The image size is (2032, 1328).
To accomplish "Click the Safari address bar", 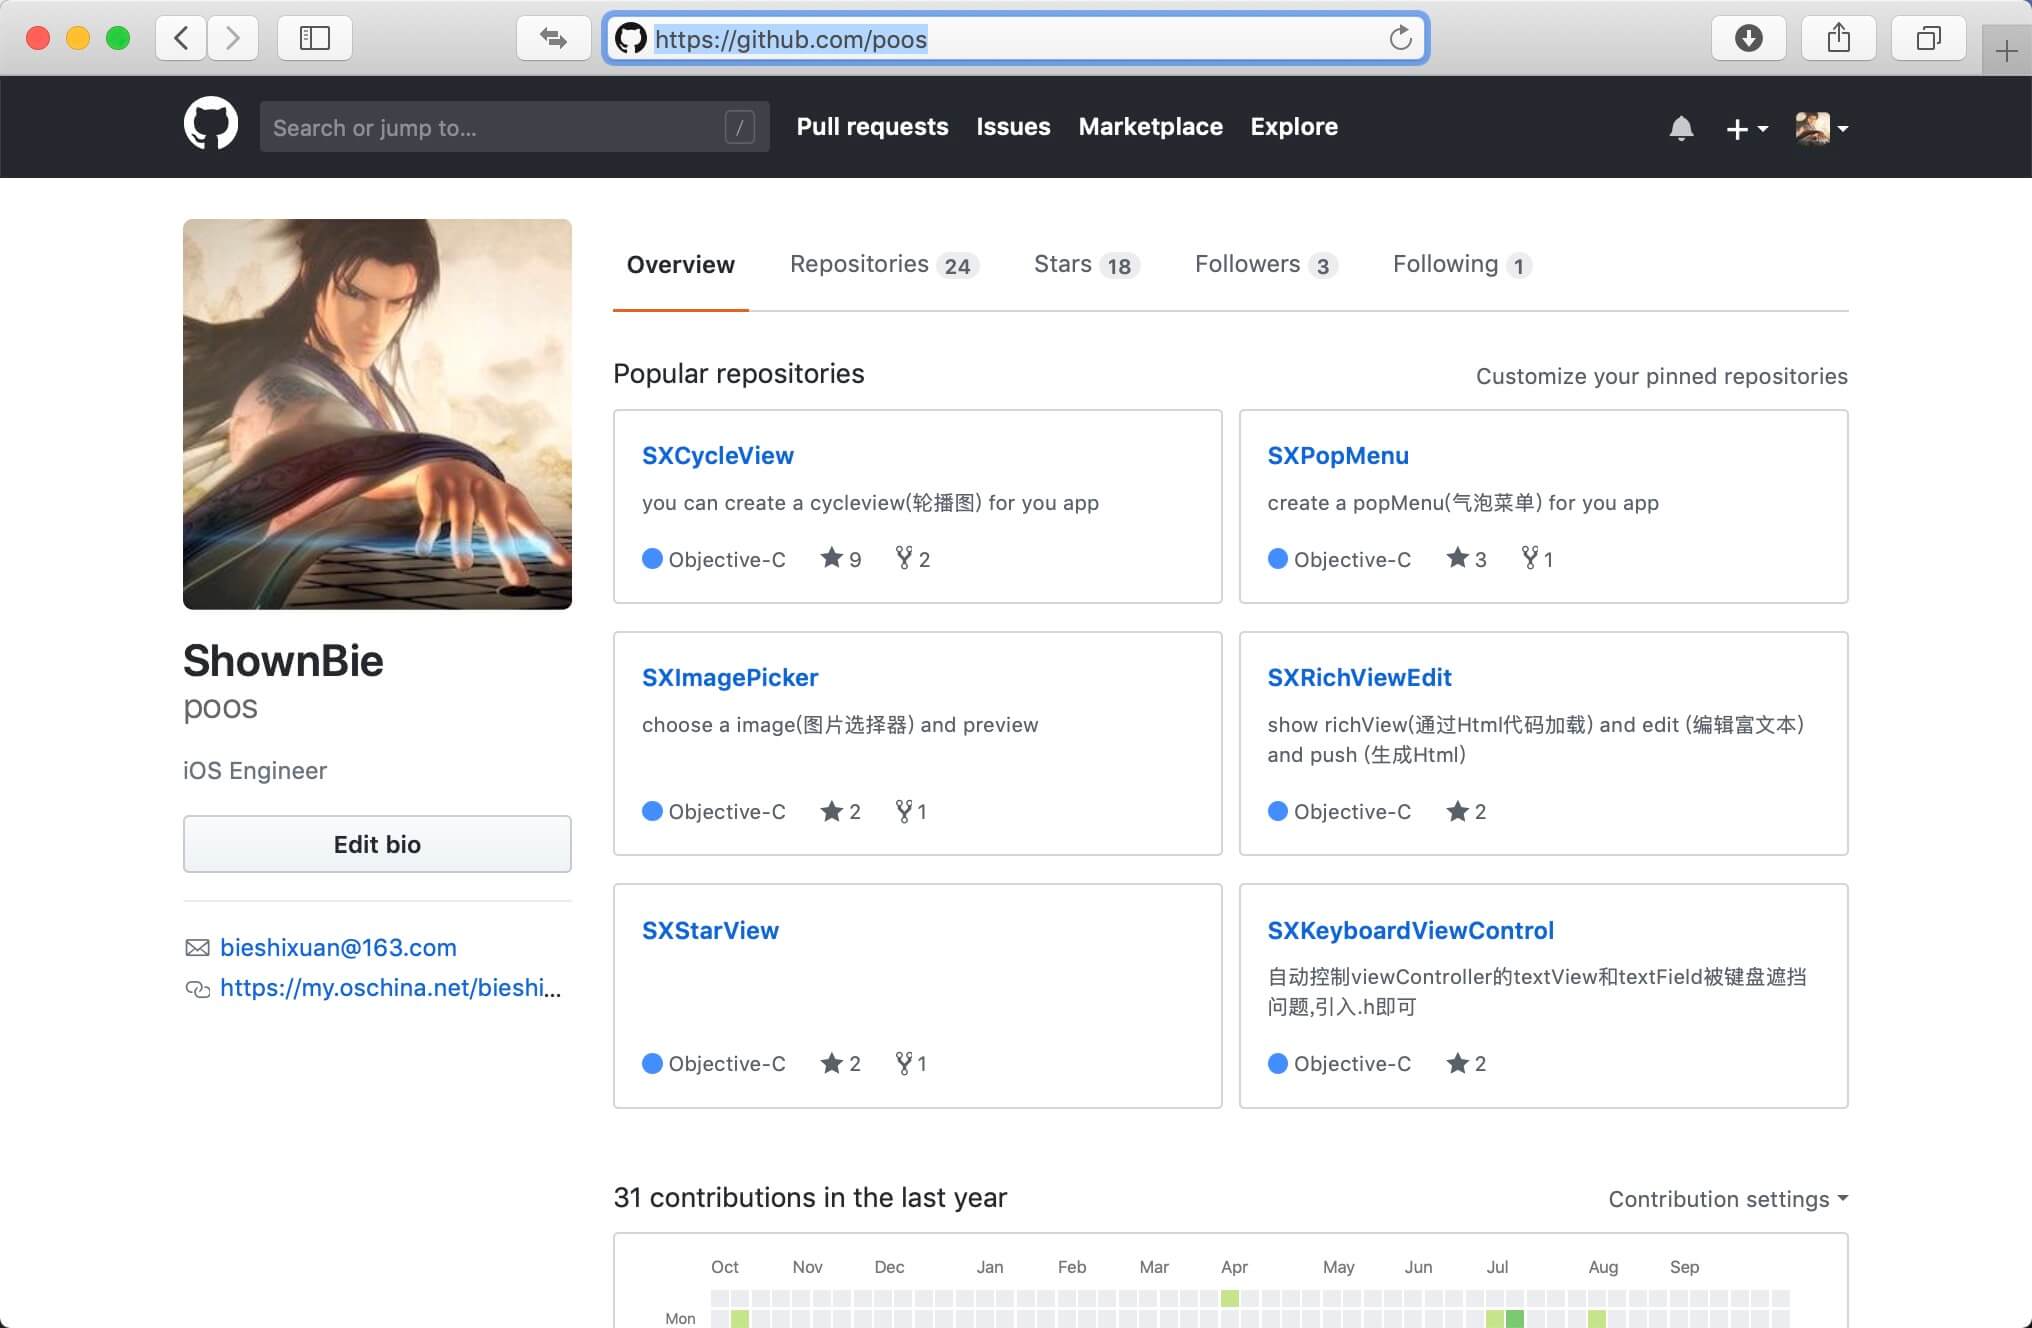I will point(1015,38).
